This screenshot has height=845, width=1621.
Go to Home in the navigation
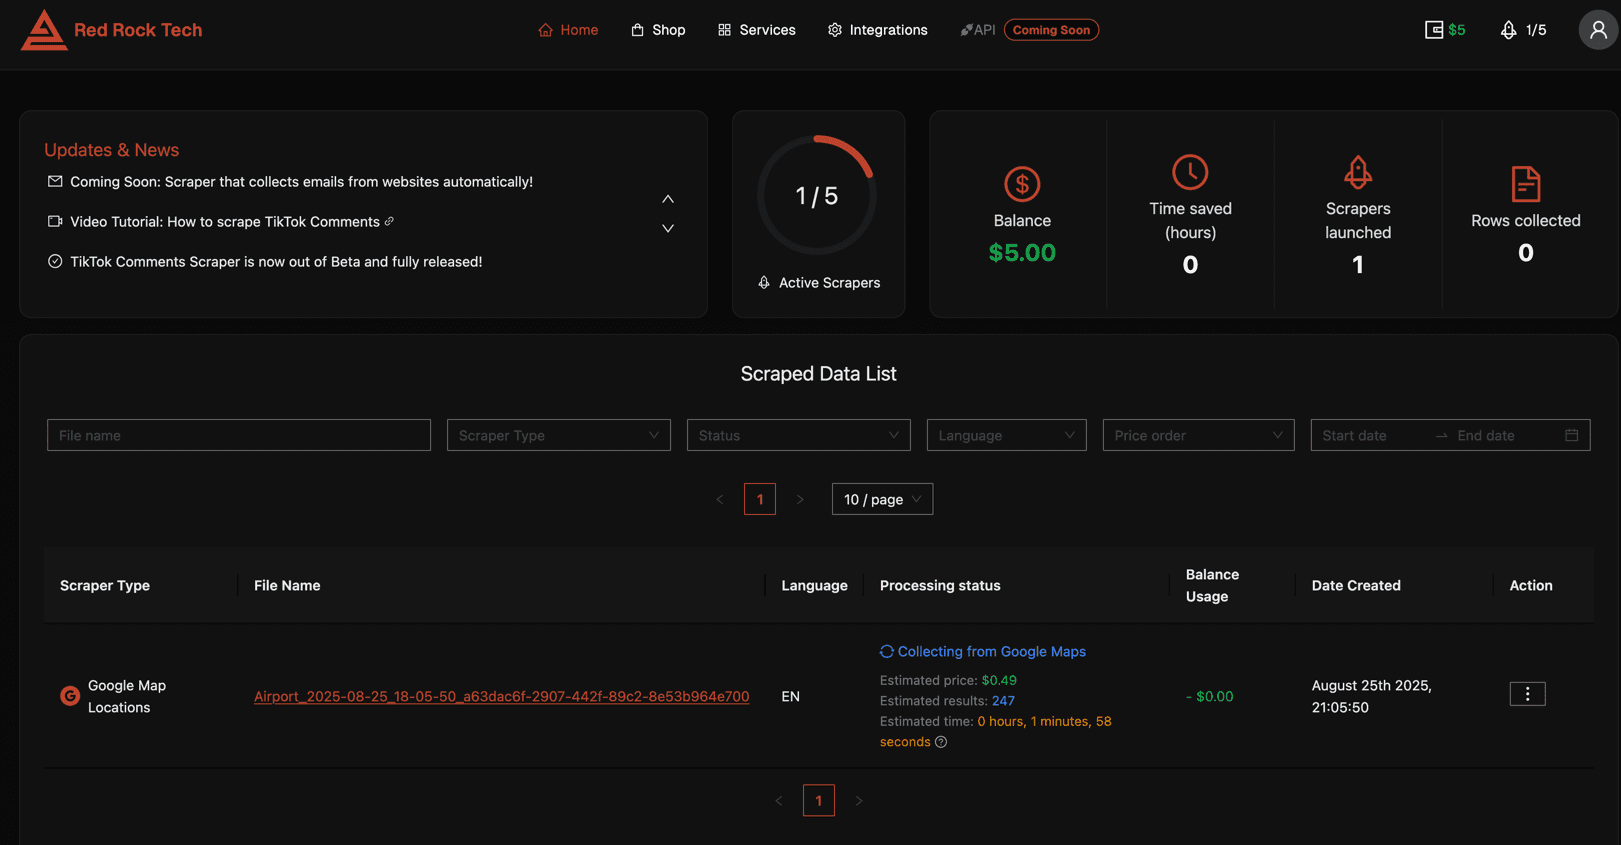click(568, 30)
